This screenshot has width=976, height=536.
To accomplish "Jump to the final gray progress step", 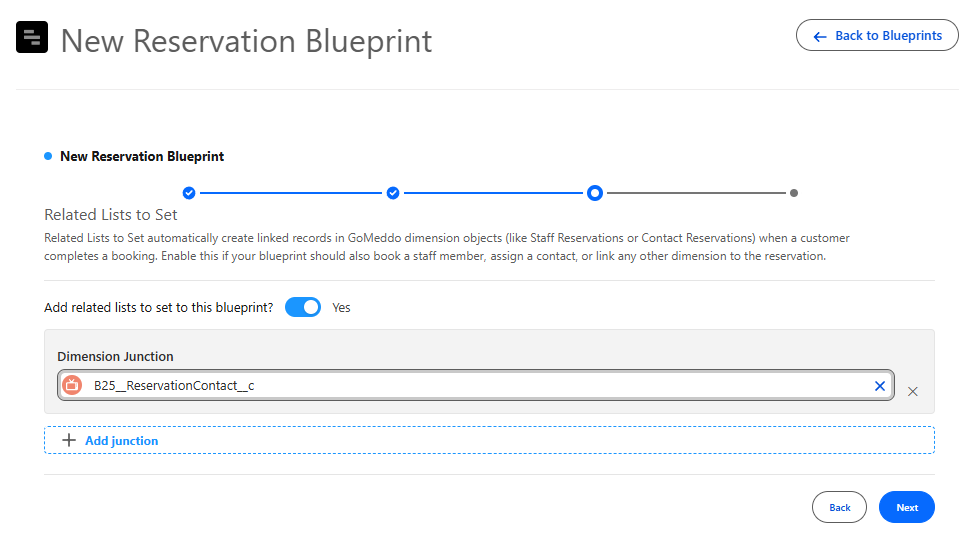I will 794,193.
